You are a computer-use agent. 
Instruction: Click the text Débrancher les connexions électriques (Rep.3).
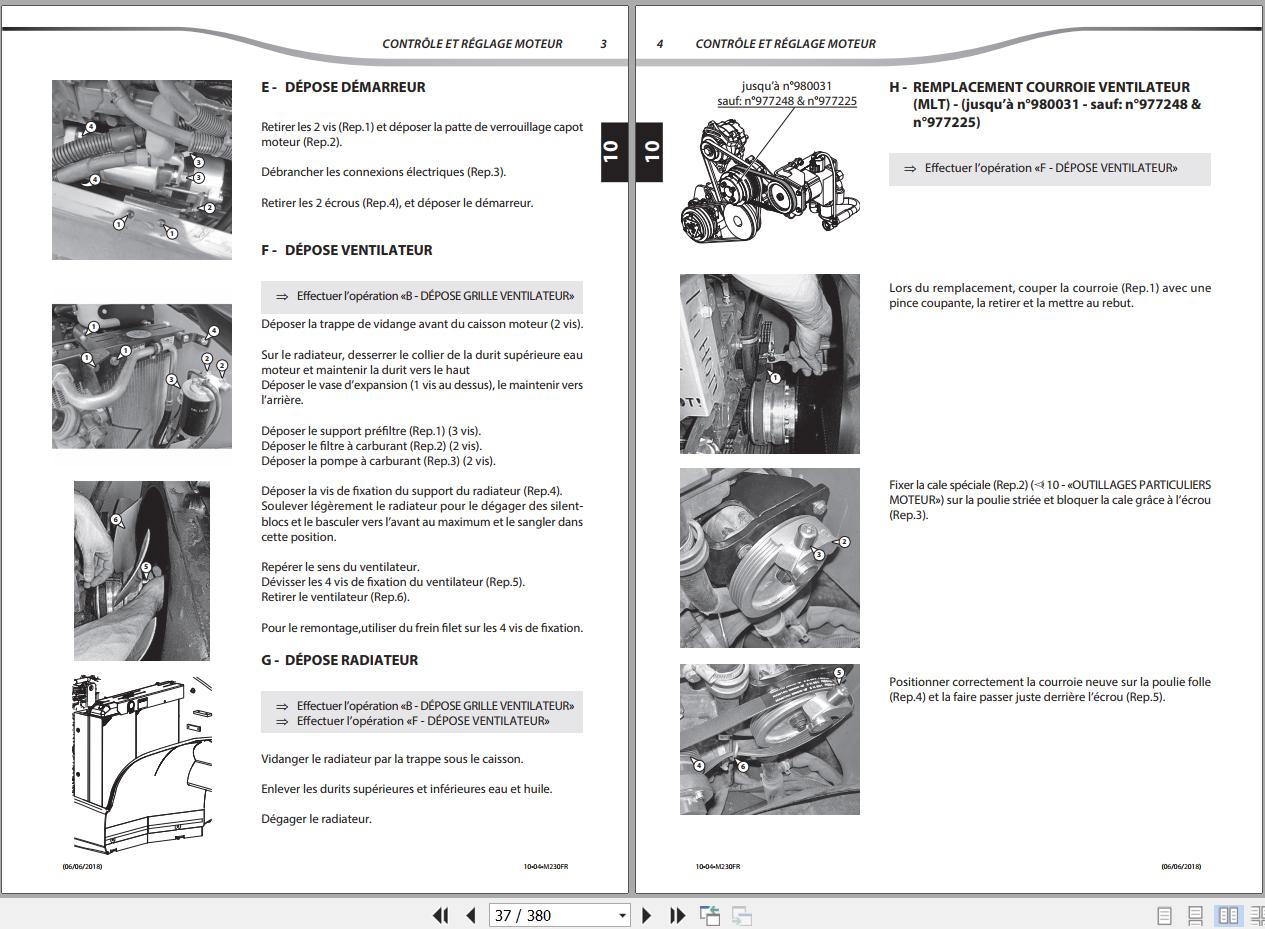[x=384, y=172]
